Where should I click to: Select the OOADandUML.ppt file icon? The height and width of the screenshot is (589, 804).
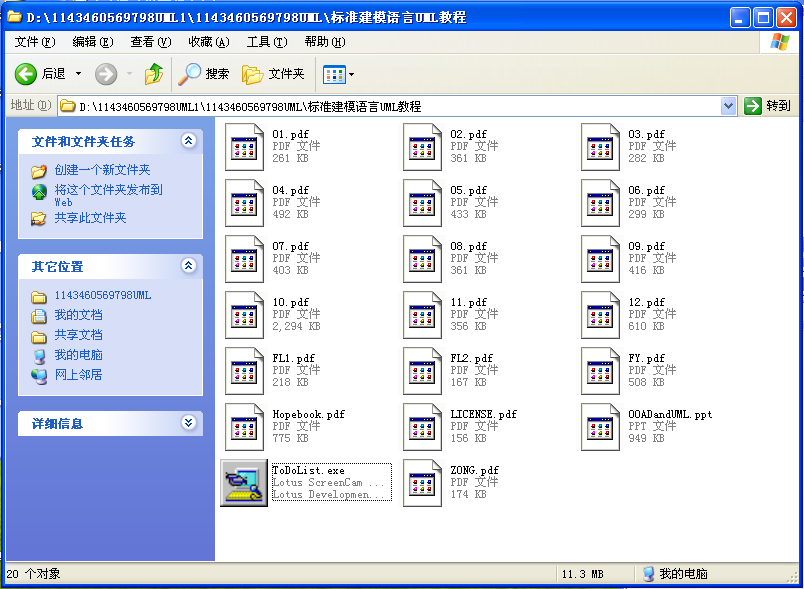[x=600, y=427]
